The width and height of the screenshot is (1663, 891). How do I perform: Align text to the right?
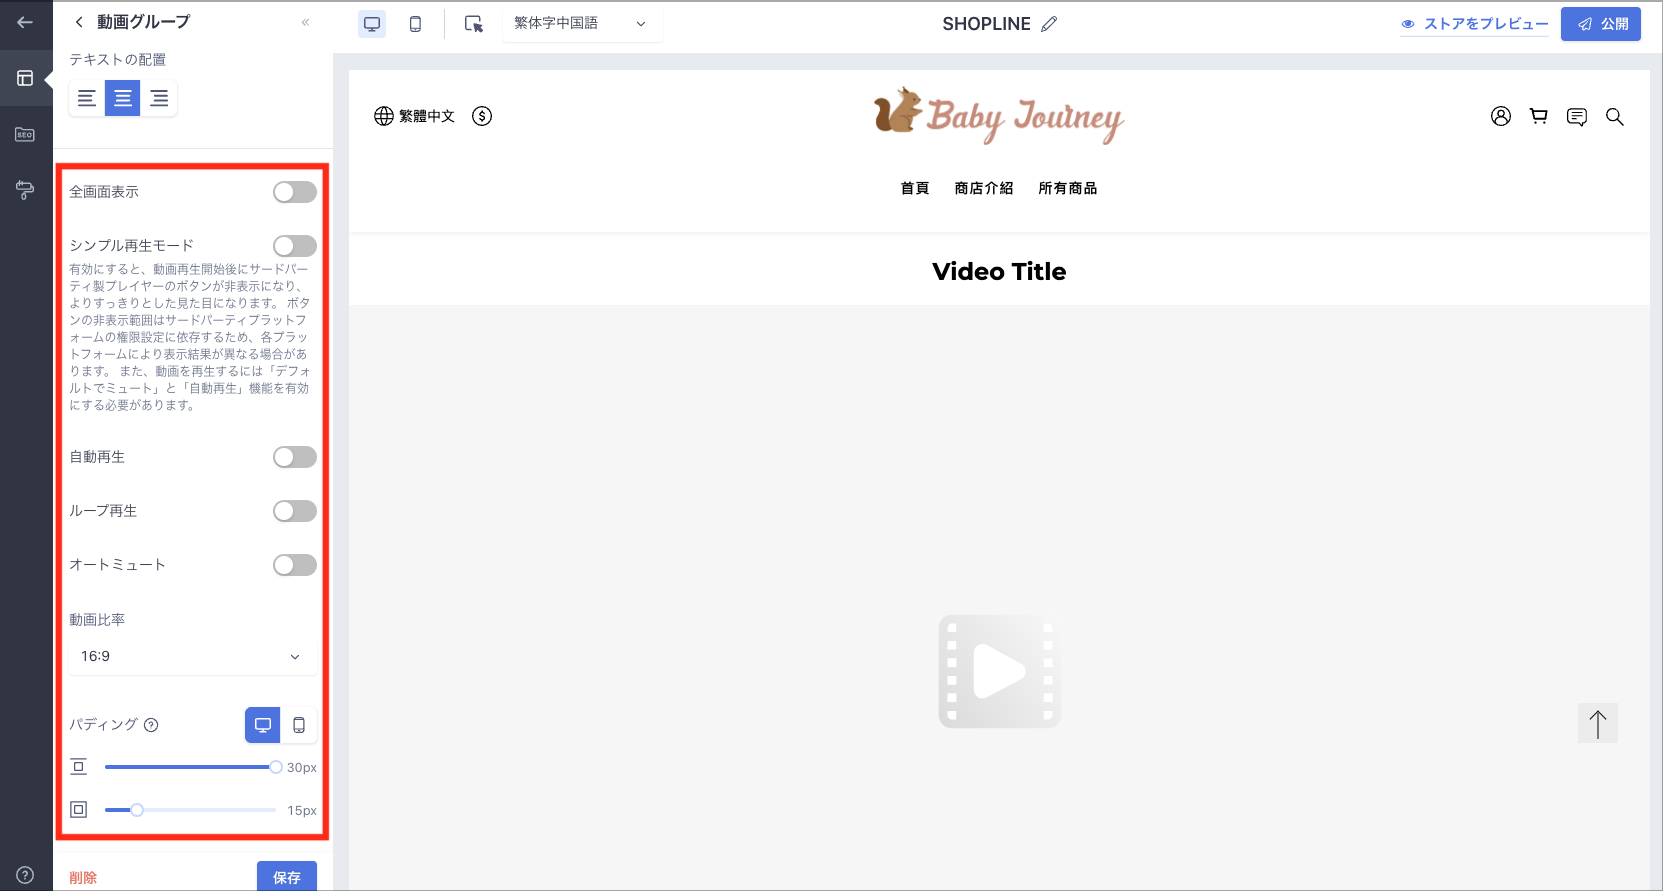[x=159, y=98]
